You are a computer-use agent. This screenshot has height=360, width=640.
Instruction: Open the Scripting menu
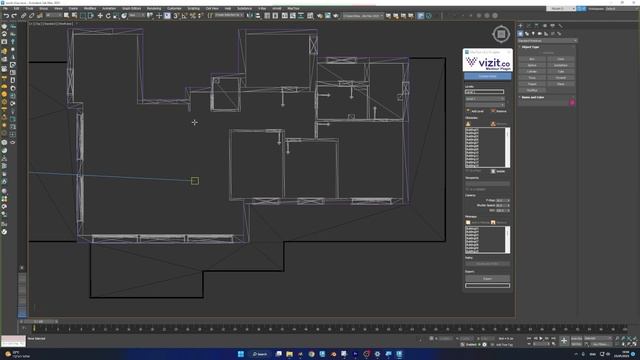click(x=193, y=8)
